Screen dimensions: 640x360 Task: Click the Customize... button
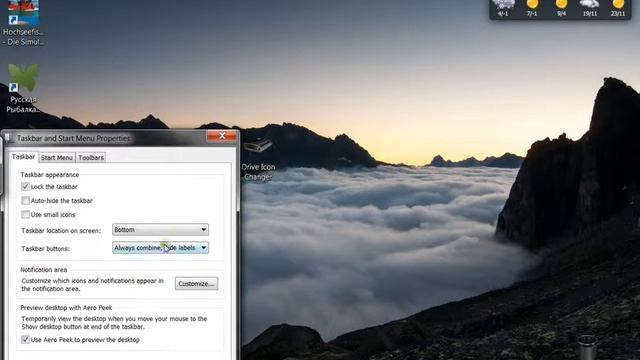pyautogui.click(x=196, y=284)
